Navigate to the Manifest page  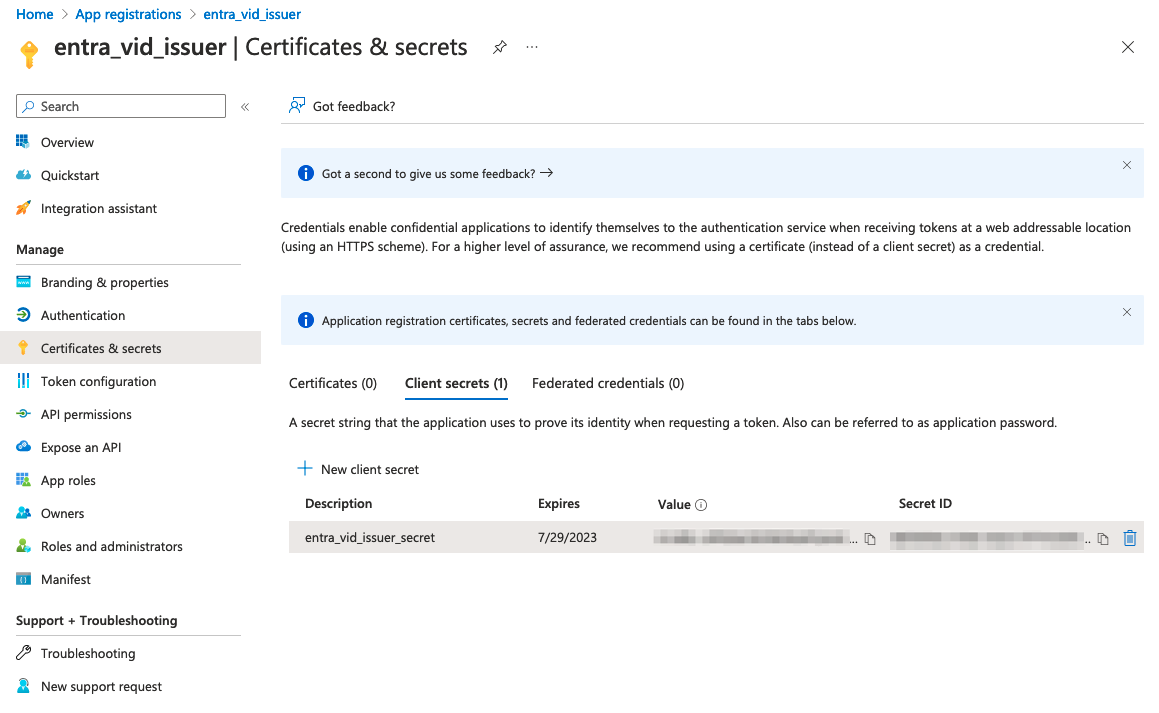(66, 579)
